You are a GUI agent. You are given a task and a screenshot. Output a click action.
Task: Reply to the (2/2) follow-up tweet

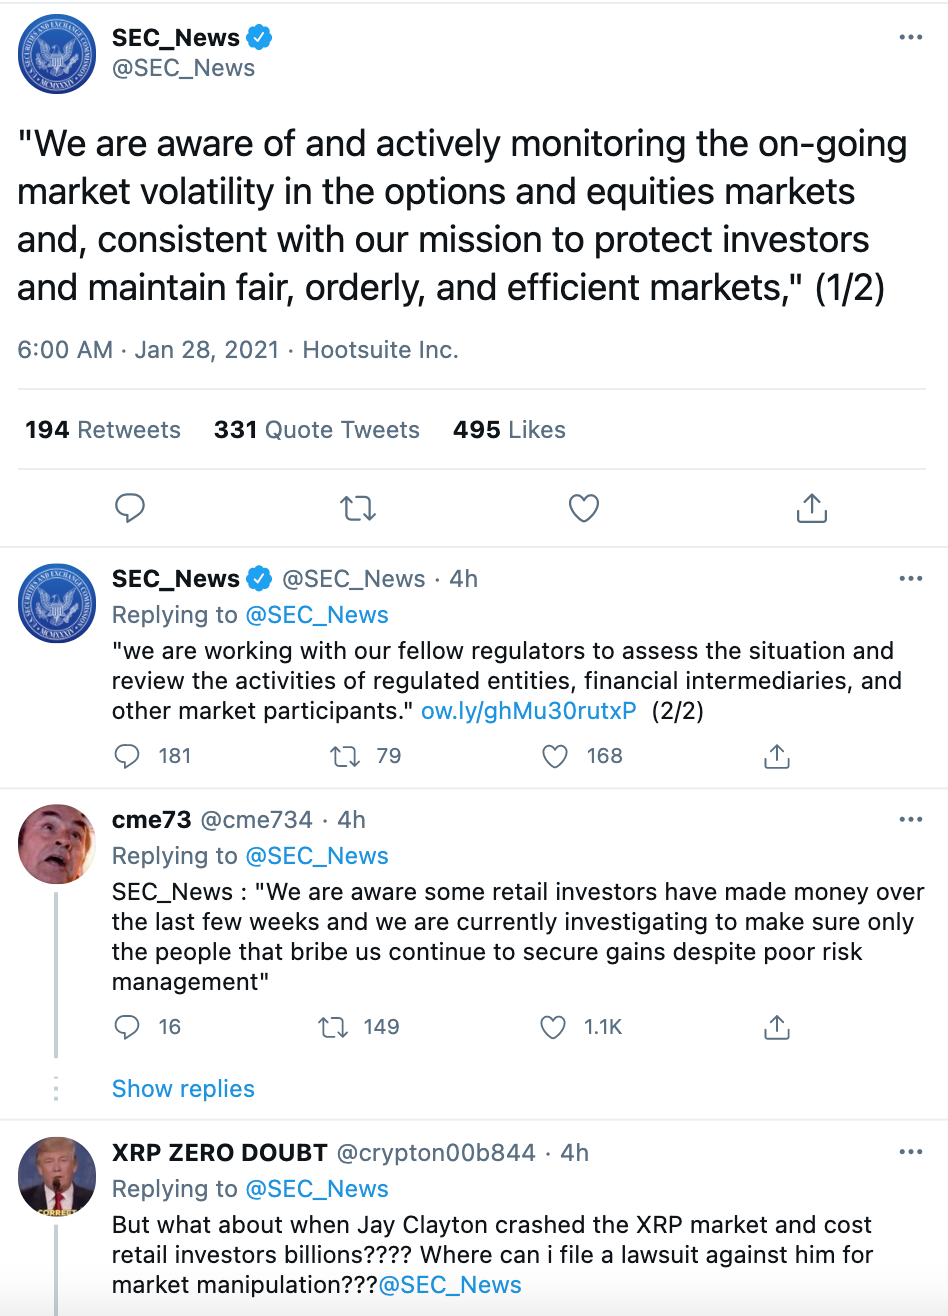[x=127, y=757]
